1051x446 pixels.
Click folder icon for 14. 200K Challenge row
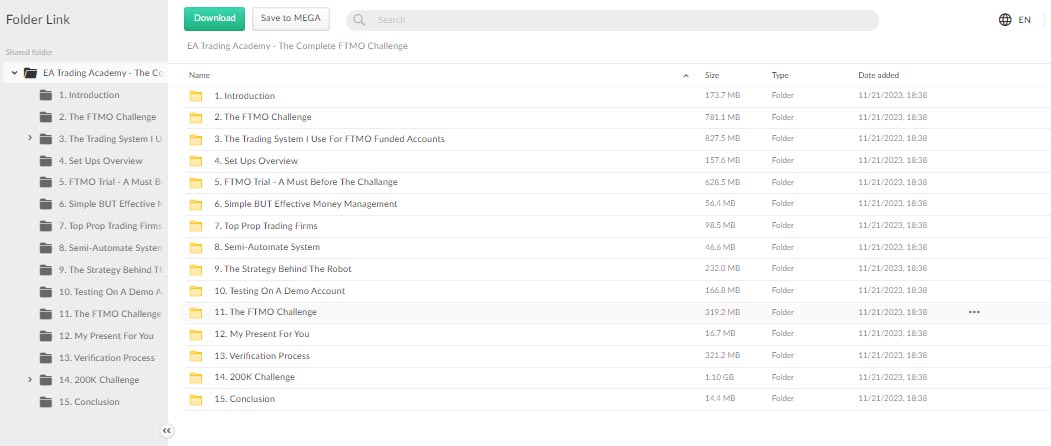196,378
